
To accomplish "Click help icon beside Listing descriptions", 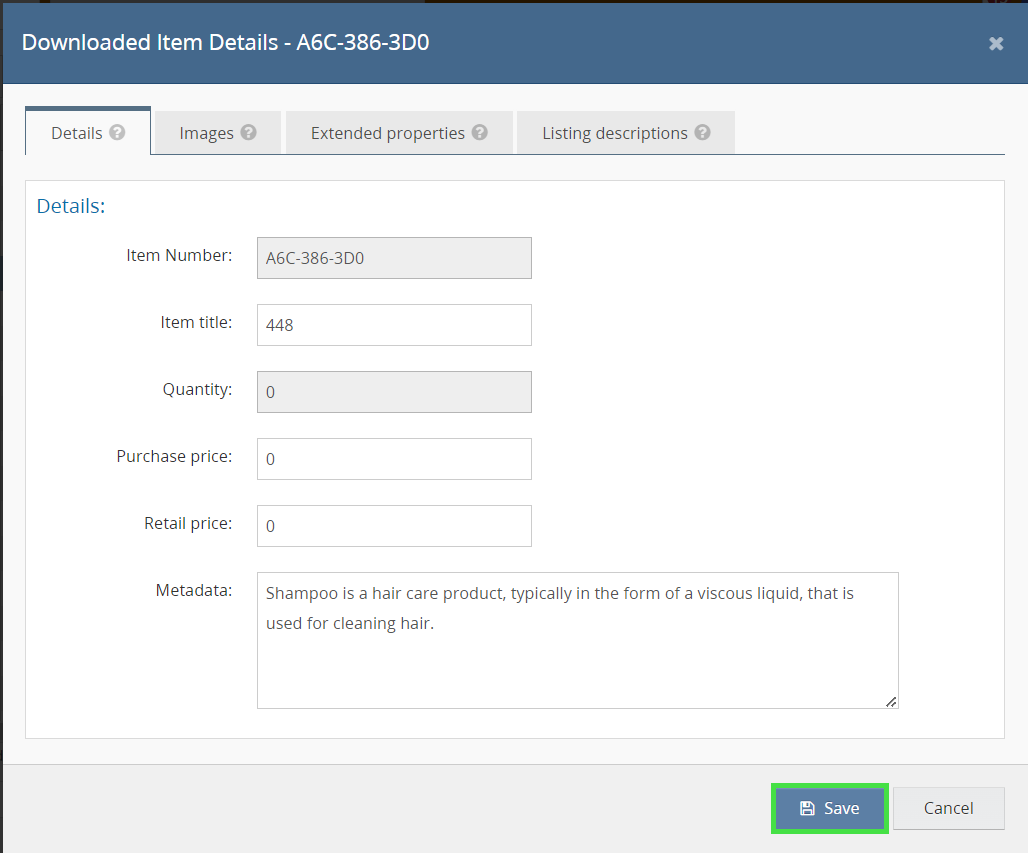I will pyautogui.click(x=702, y=132).
